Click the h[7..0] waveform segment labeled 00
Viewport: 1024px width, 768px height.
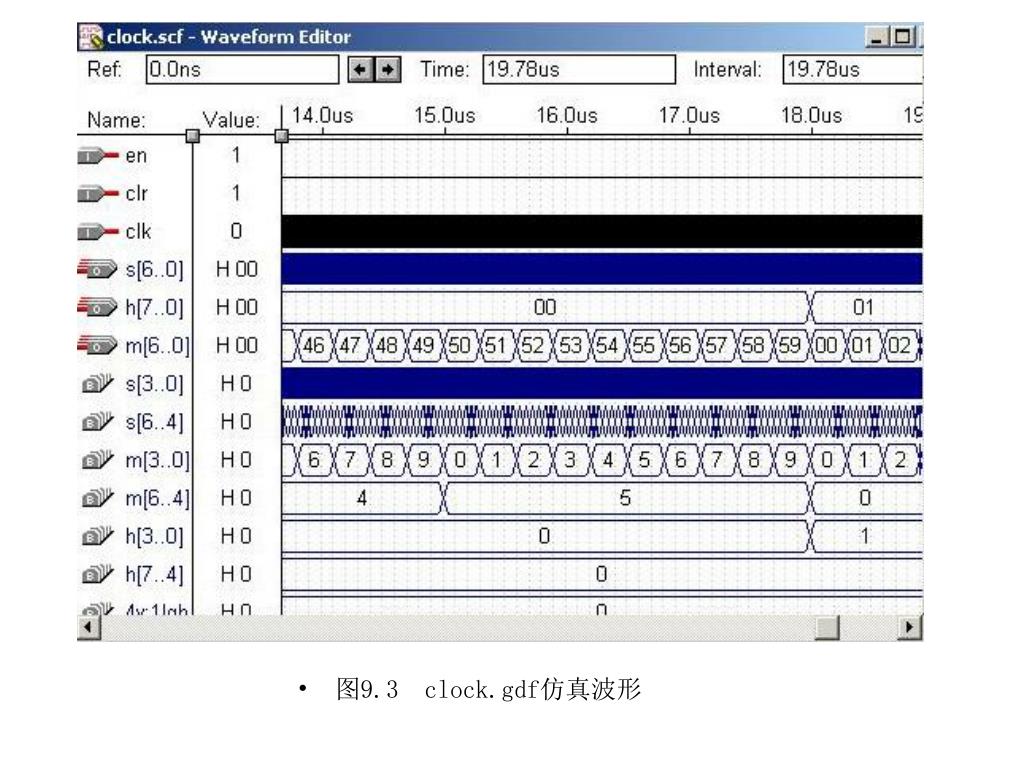[x=545, y=307]
